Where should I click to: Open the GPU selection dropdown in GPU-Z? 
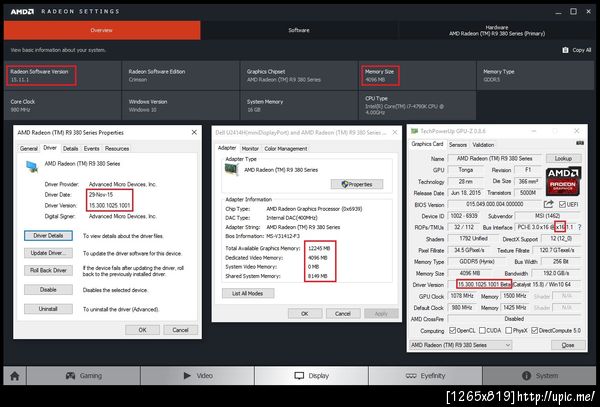click(460, 345)
